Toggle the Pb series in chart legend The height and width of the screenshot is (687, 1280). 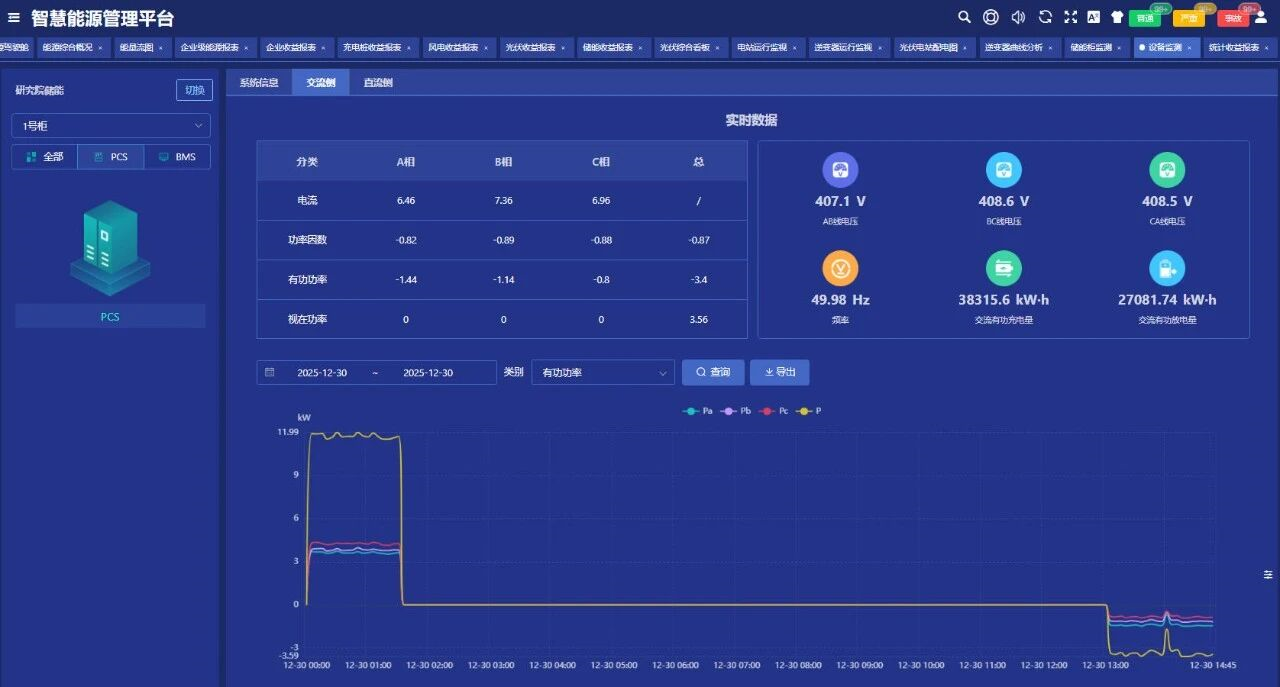click(735, 411)
